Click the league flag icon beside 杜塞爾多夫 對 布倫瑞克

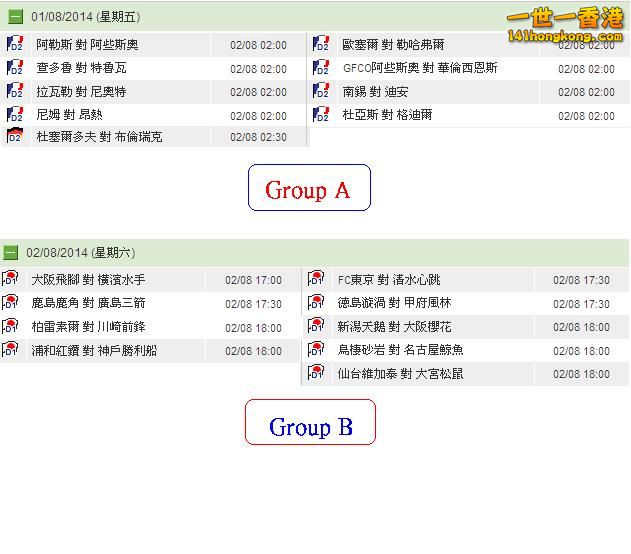click(15, 137)
